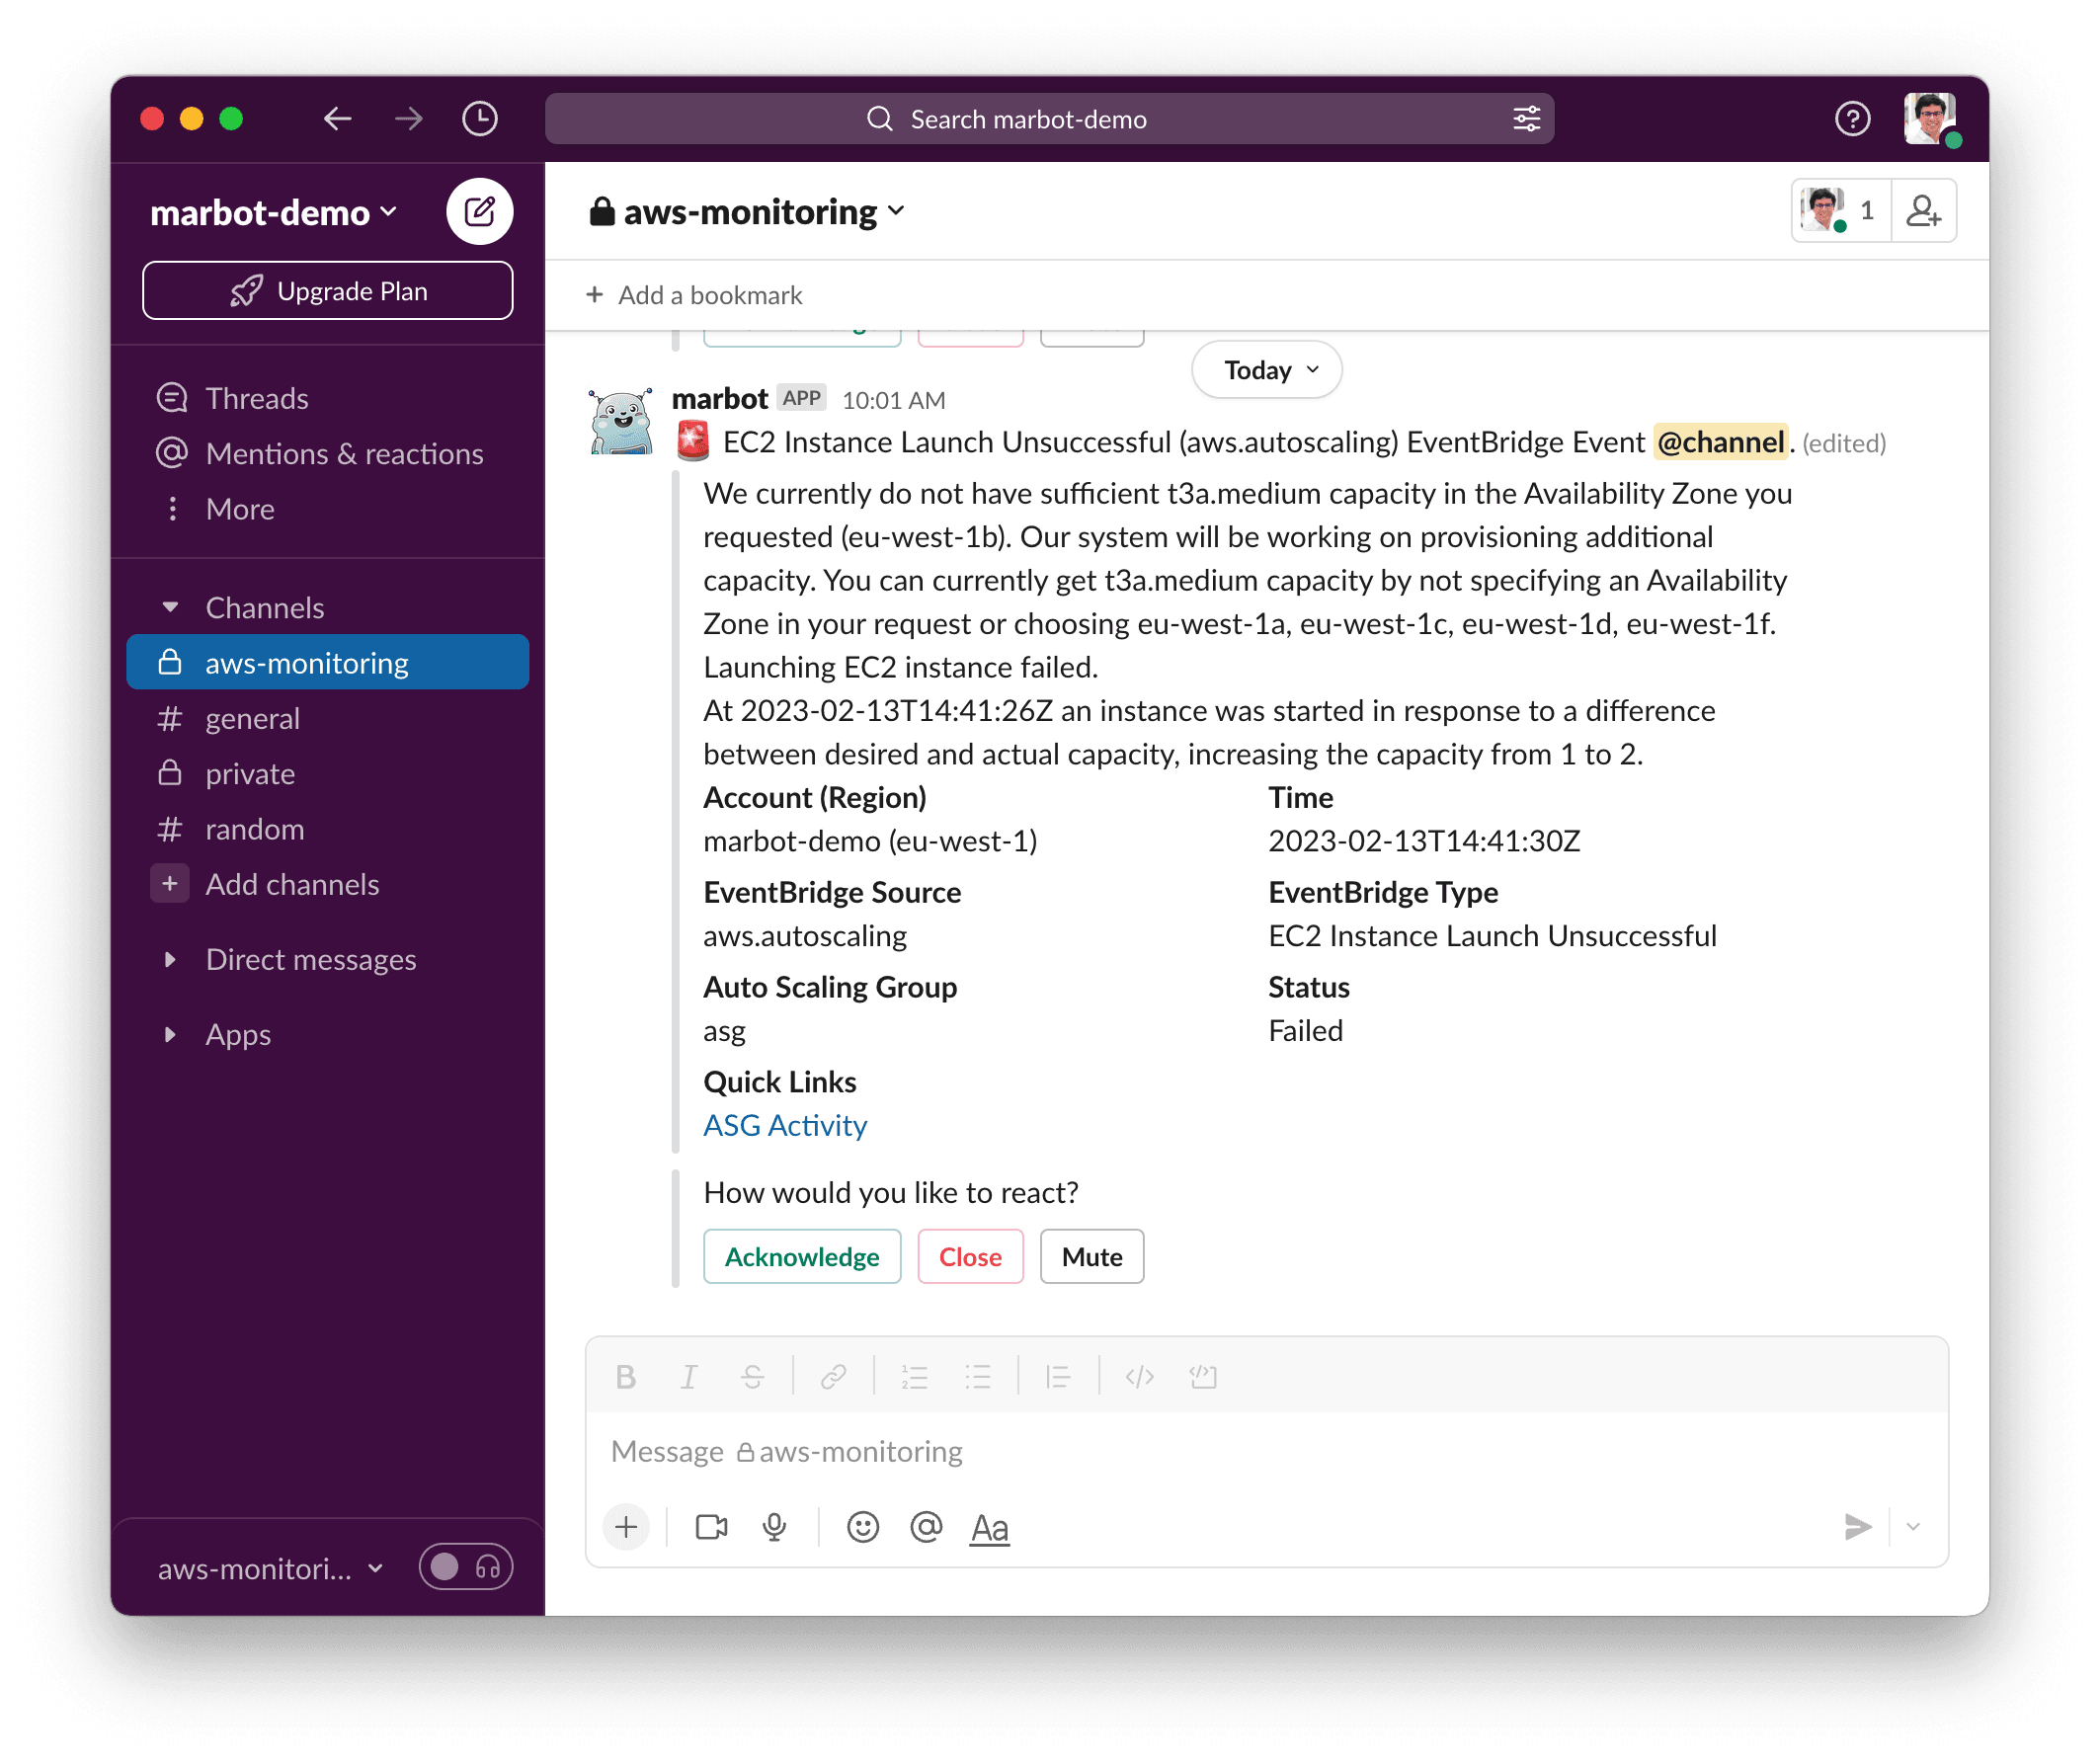The image size is (2100, 1762).
Task: Click Acknowledge on the alert
Action: pyautogui.click(x=802, y=1256)
